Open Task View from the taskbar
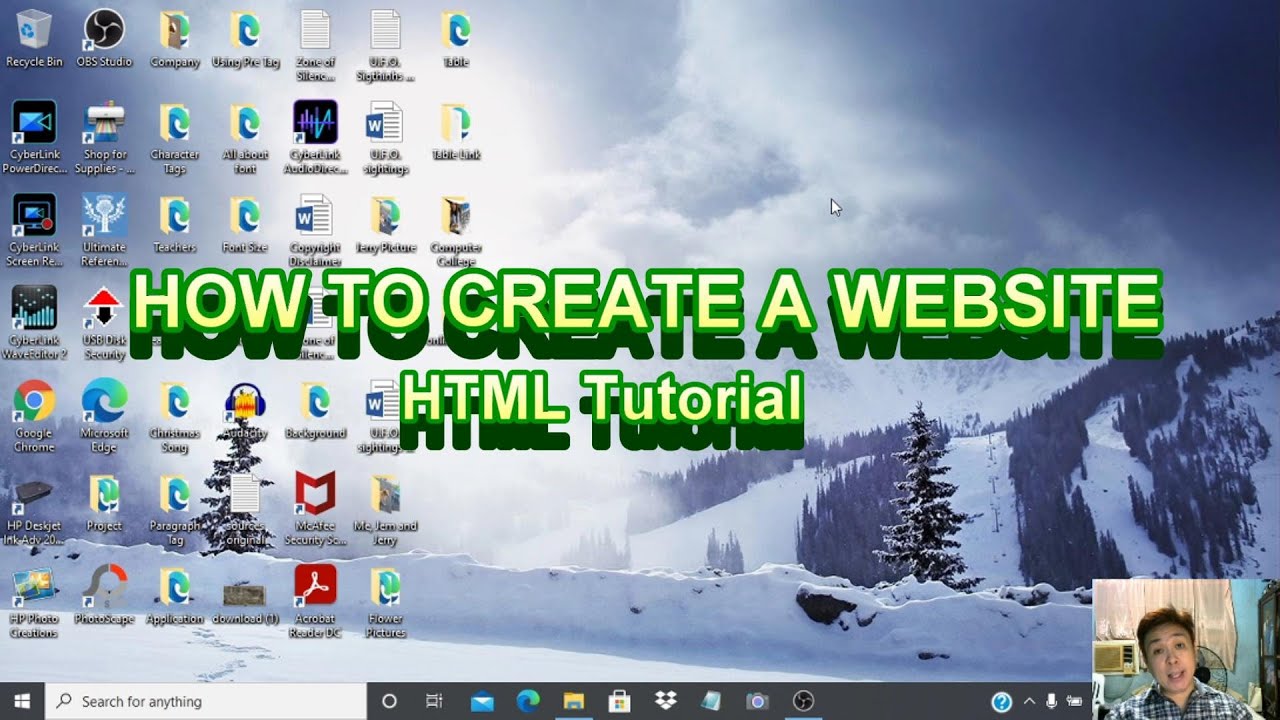 (434, 701)
